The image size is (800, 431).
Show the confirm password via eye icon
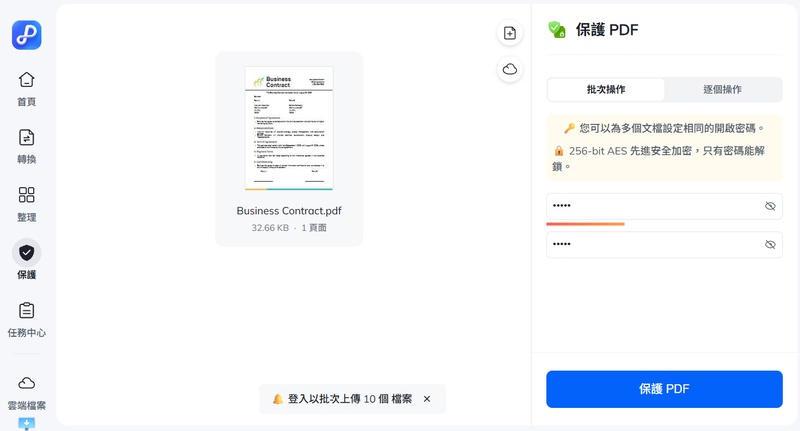click(x=770, y=245)
